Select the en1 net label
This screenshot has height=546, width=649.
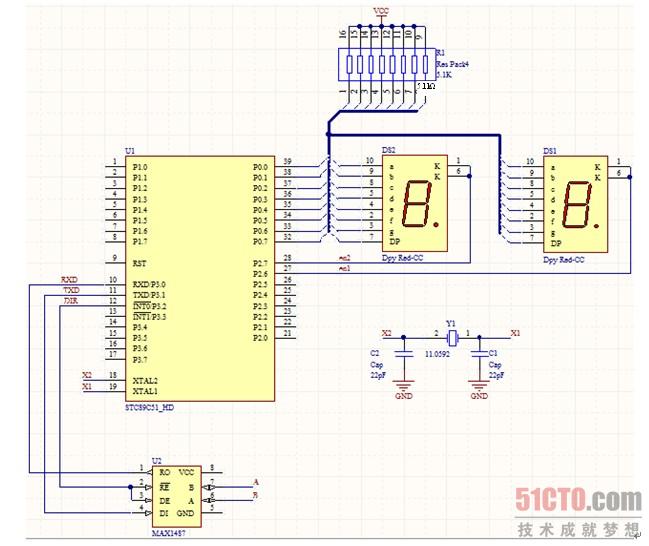(x=344, y=268)
